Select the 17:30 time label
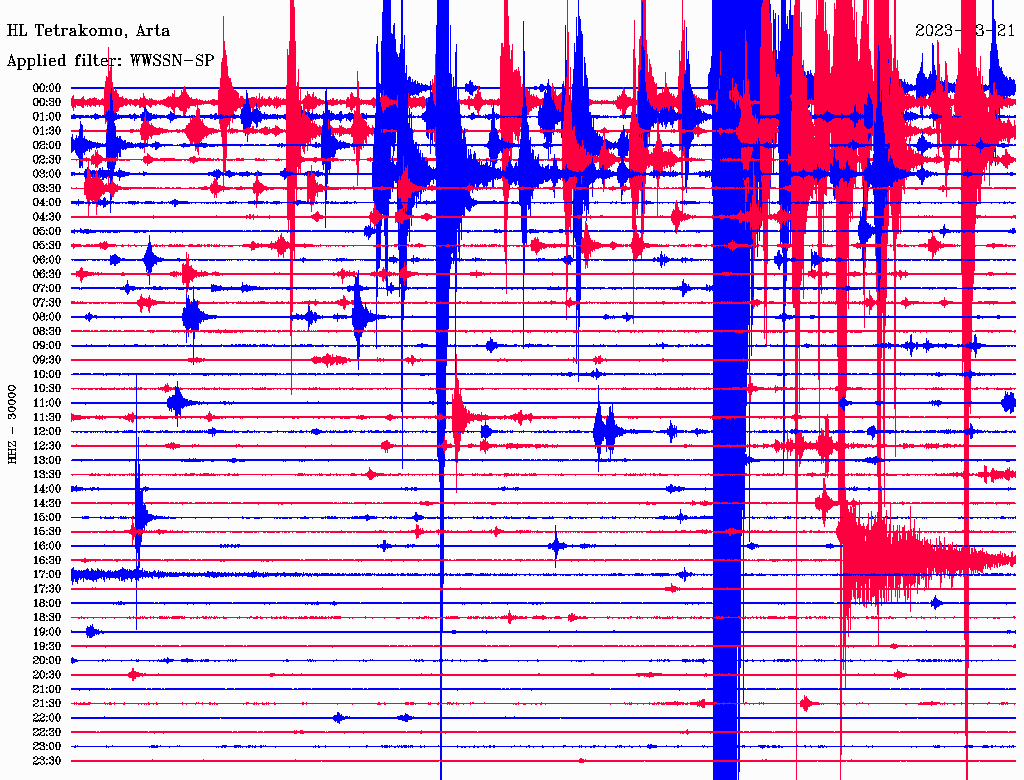 click(x=47, y=589)
